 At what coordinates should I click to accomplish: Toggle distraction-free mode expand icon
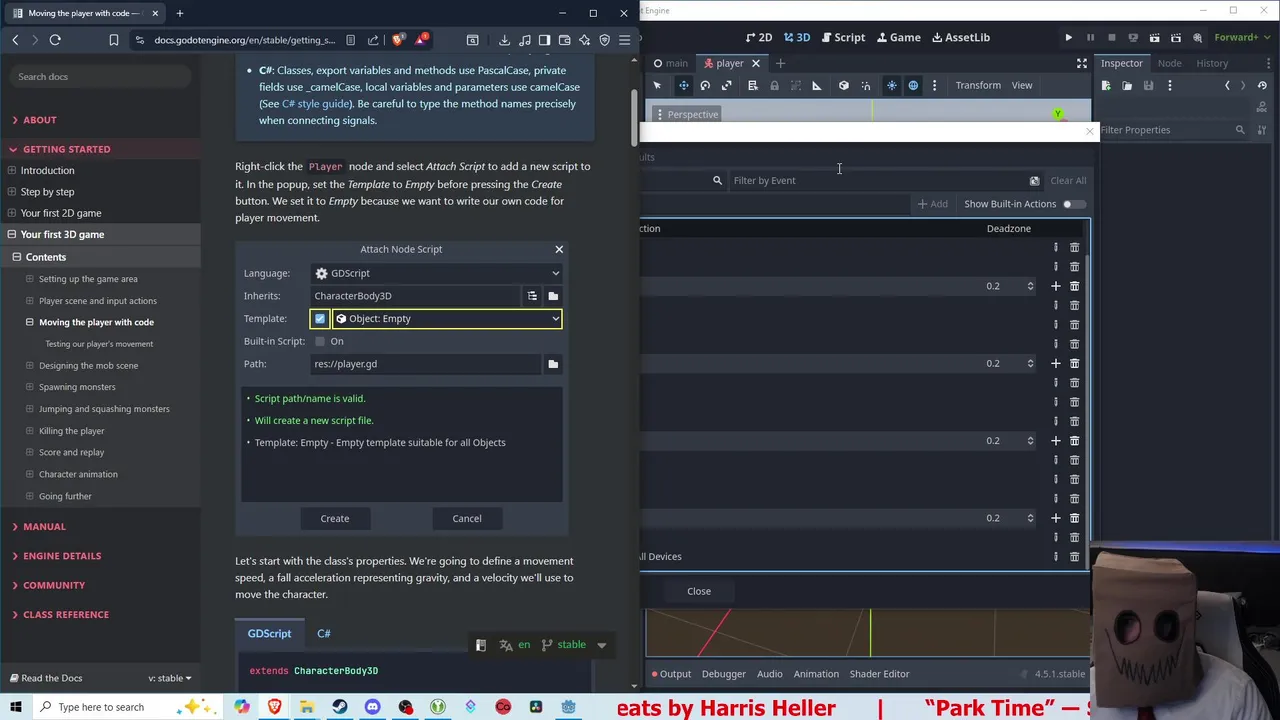(1082, 63)
